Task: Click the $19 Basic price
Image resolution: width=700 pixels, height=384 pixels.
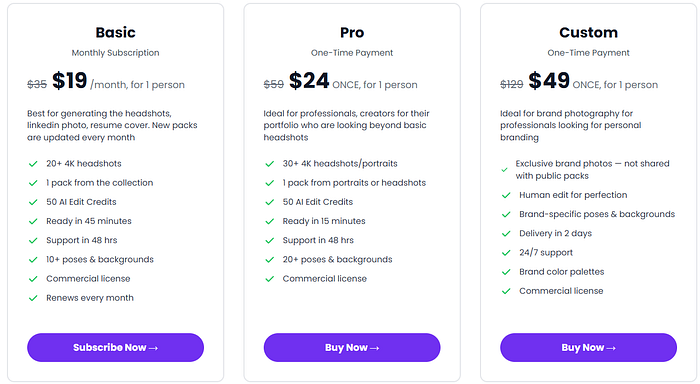Action: (x=70, y=81)
